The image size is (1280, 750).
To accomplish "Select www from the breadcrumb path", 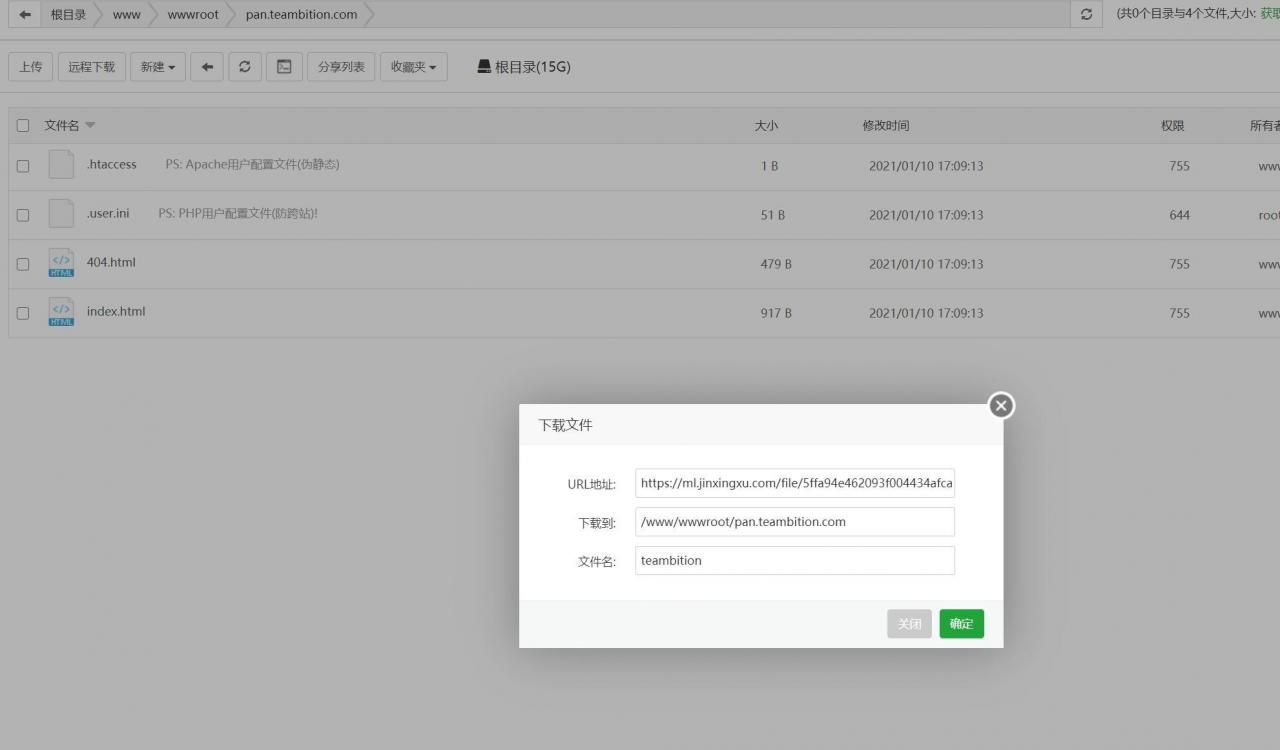I will tap(126, 15).
